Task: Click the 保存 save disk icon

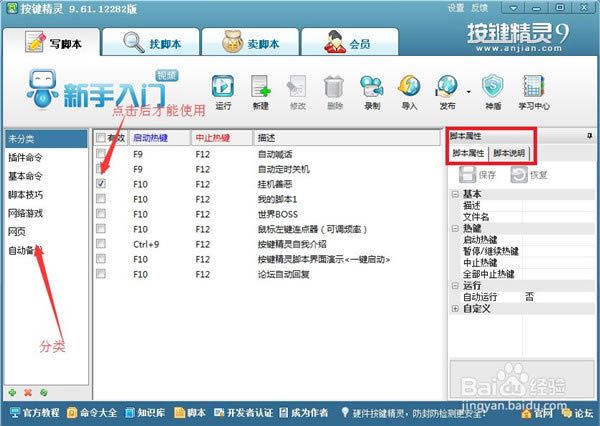Action: [x=478, y=175]
